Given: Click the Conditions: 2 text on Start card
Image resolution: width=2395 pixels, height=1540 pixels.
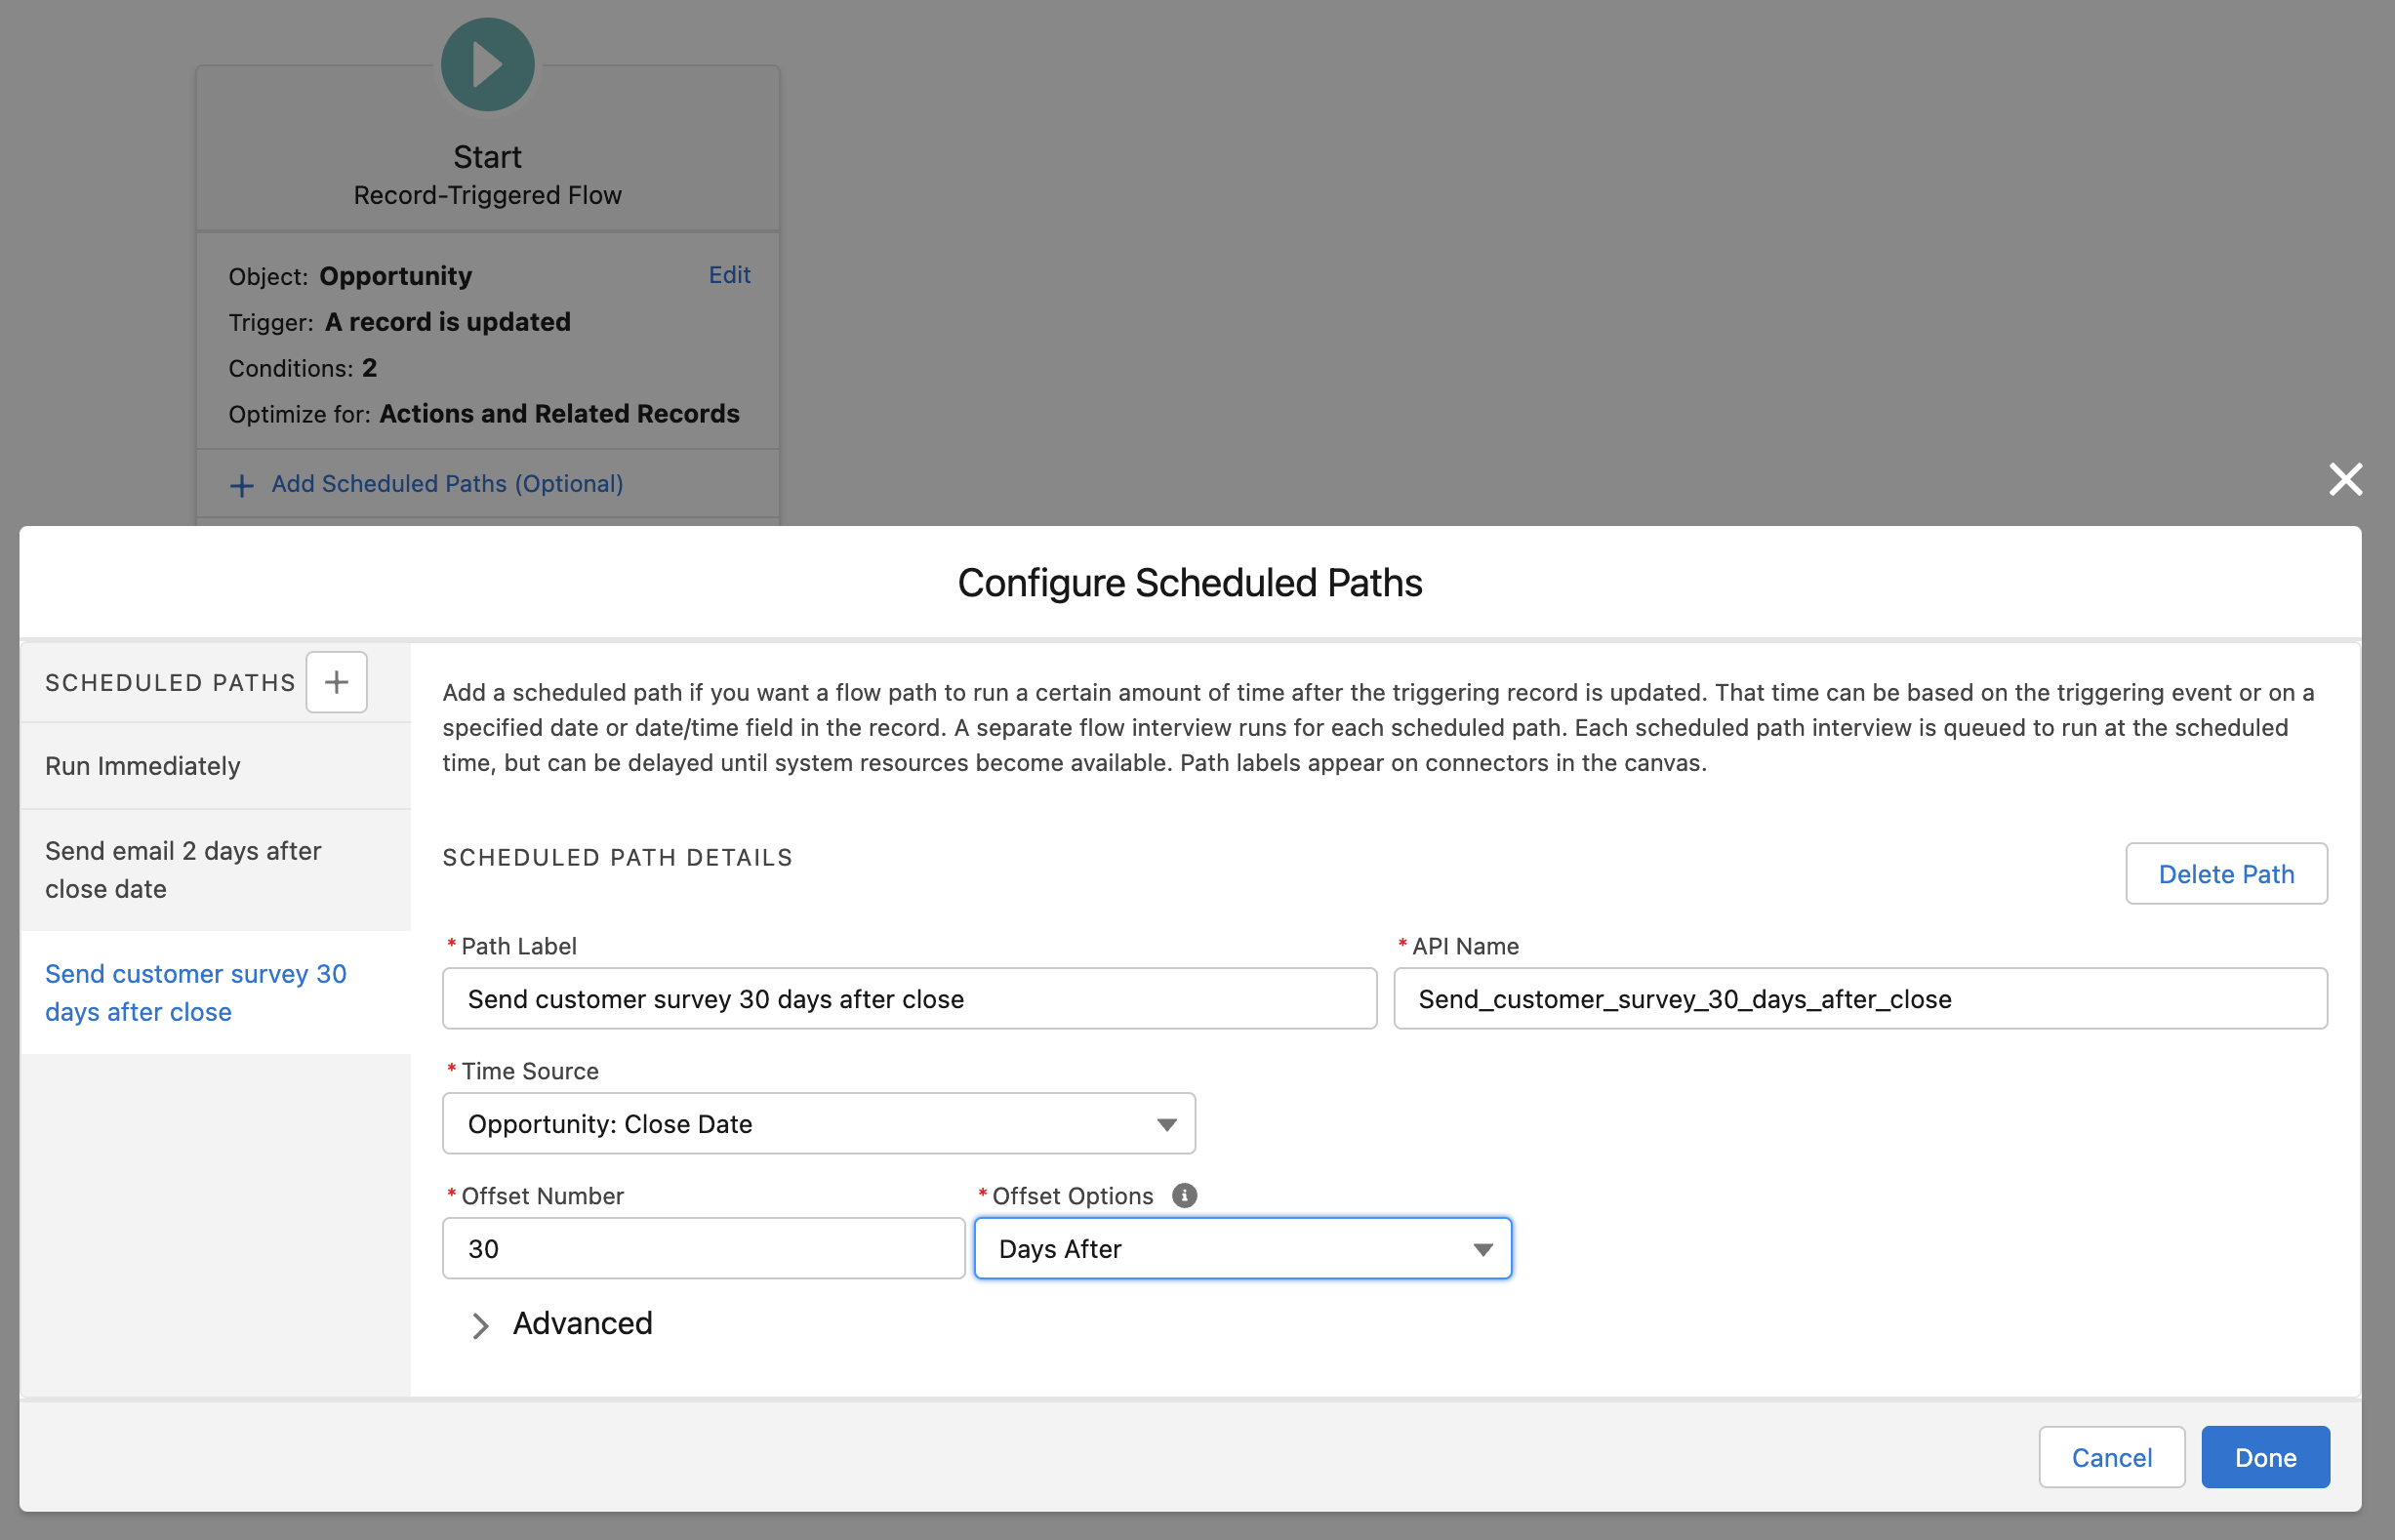Looking at the screenshot, I should [x=302, y=368].
